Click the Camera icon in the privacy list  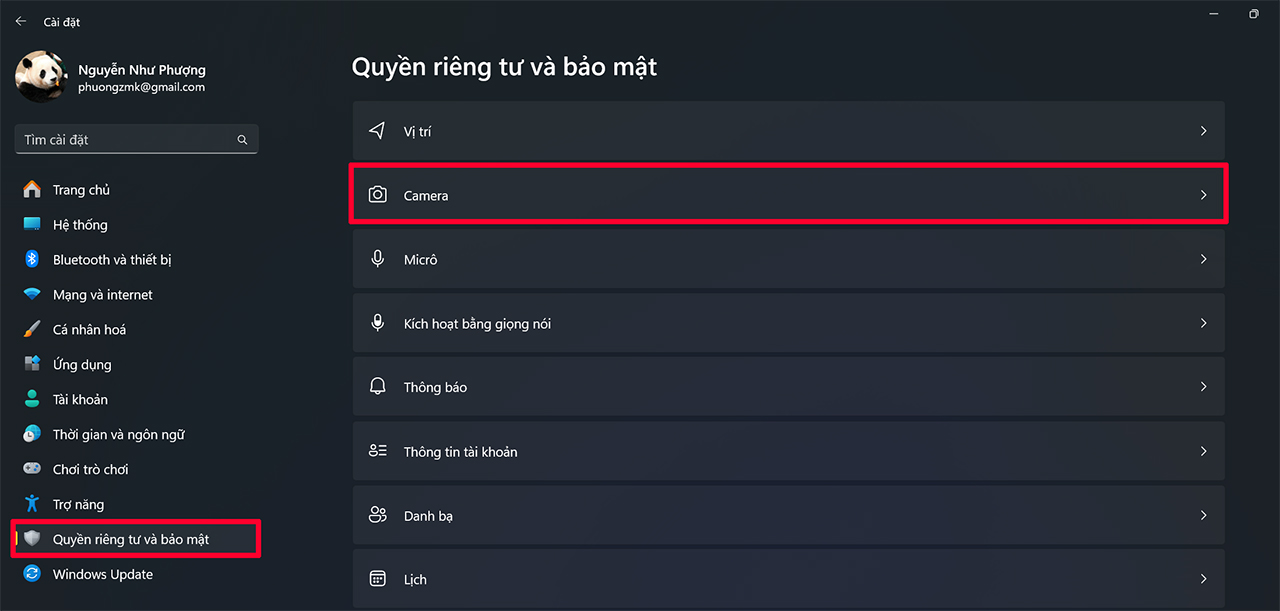(x=377, y=195)
